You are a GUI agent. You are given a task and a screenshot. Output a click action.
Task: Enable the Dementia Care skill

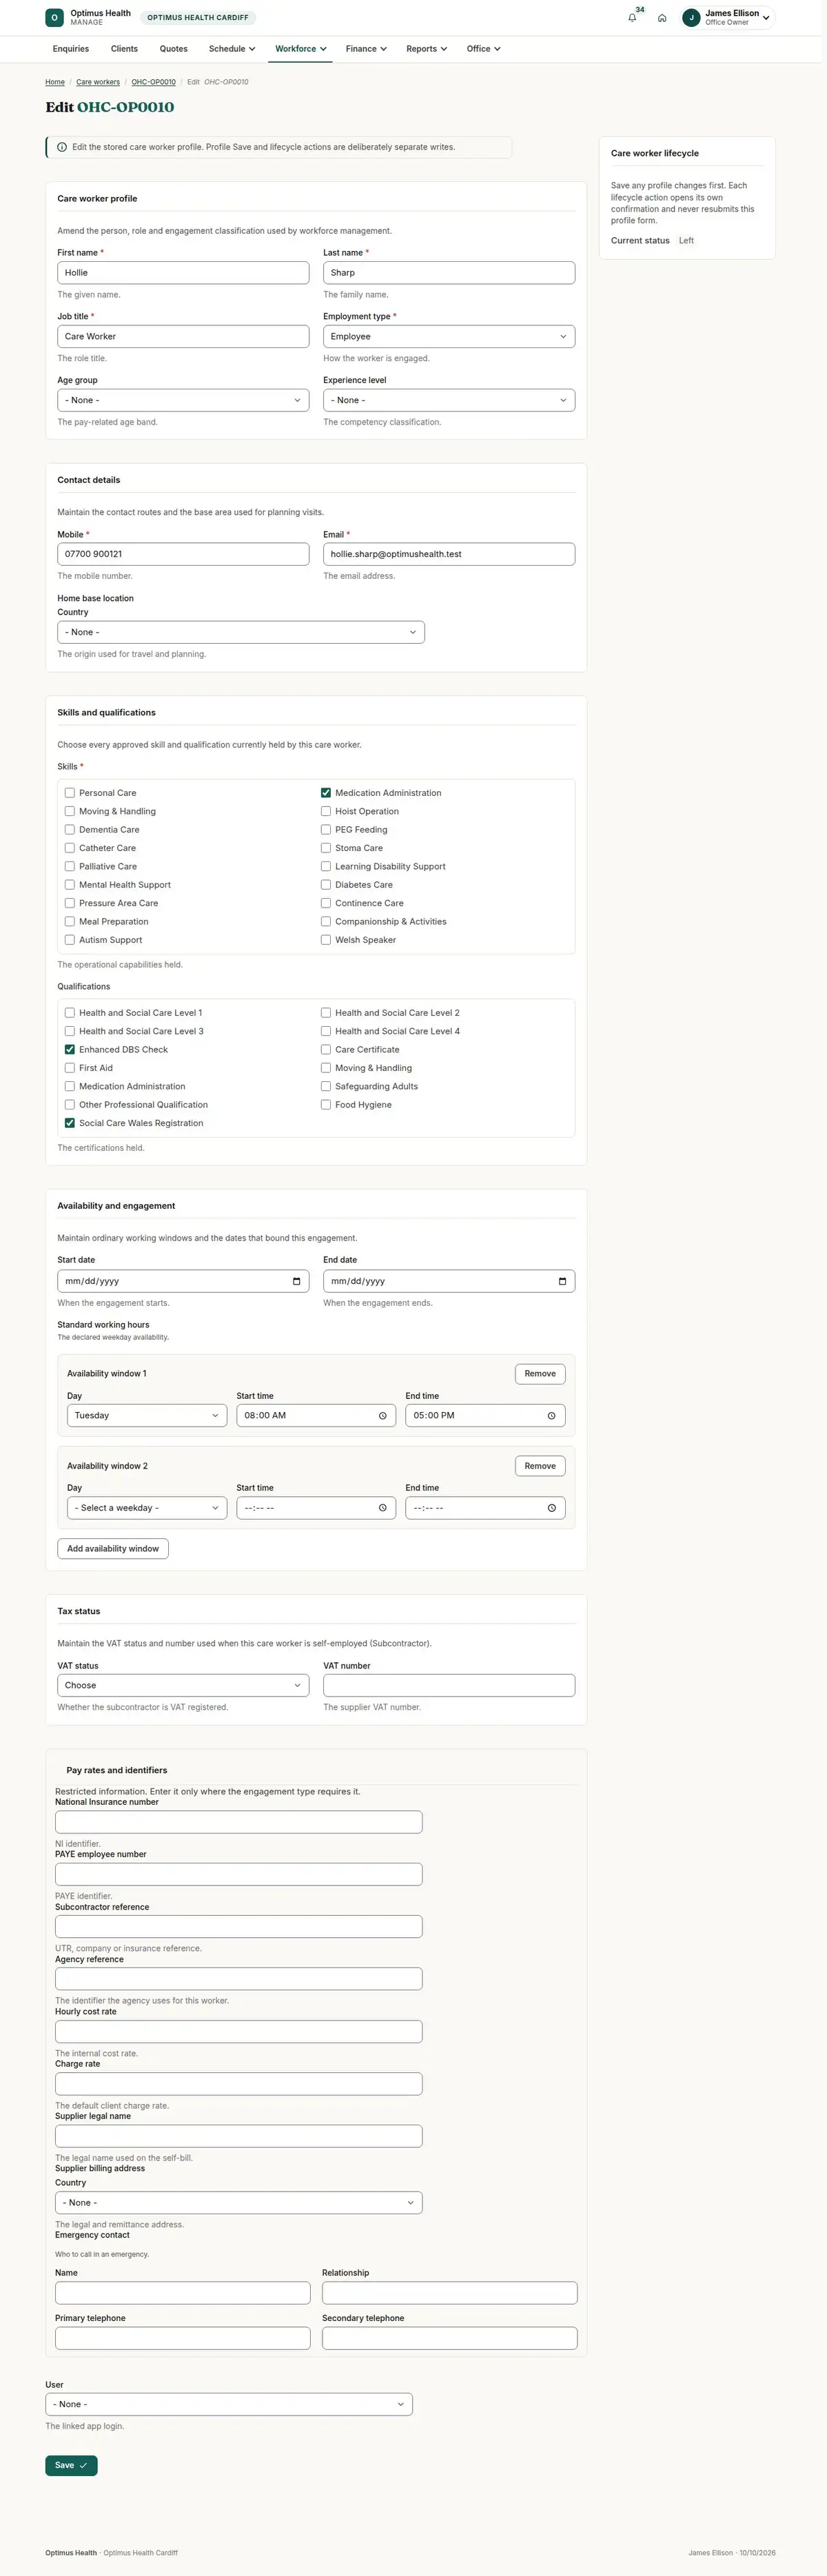tap(70, 830)
